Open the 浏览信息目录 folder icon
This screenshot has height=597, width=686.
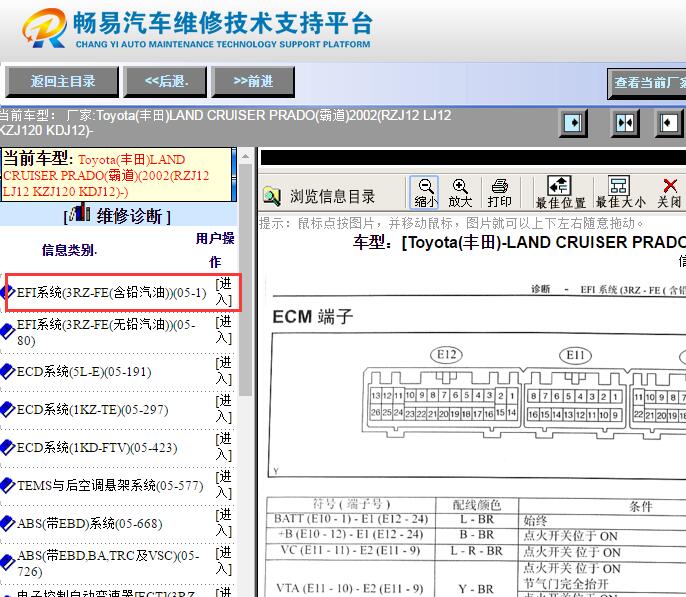(x=272, y=196)
